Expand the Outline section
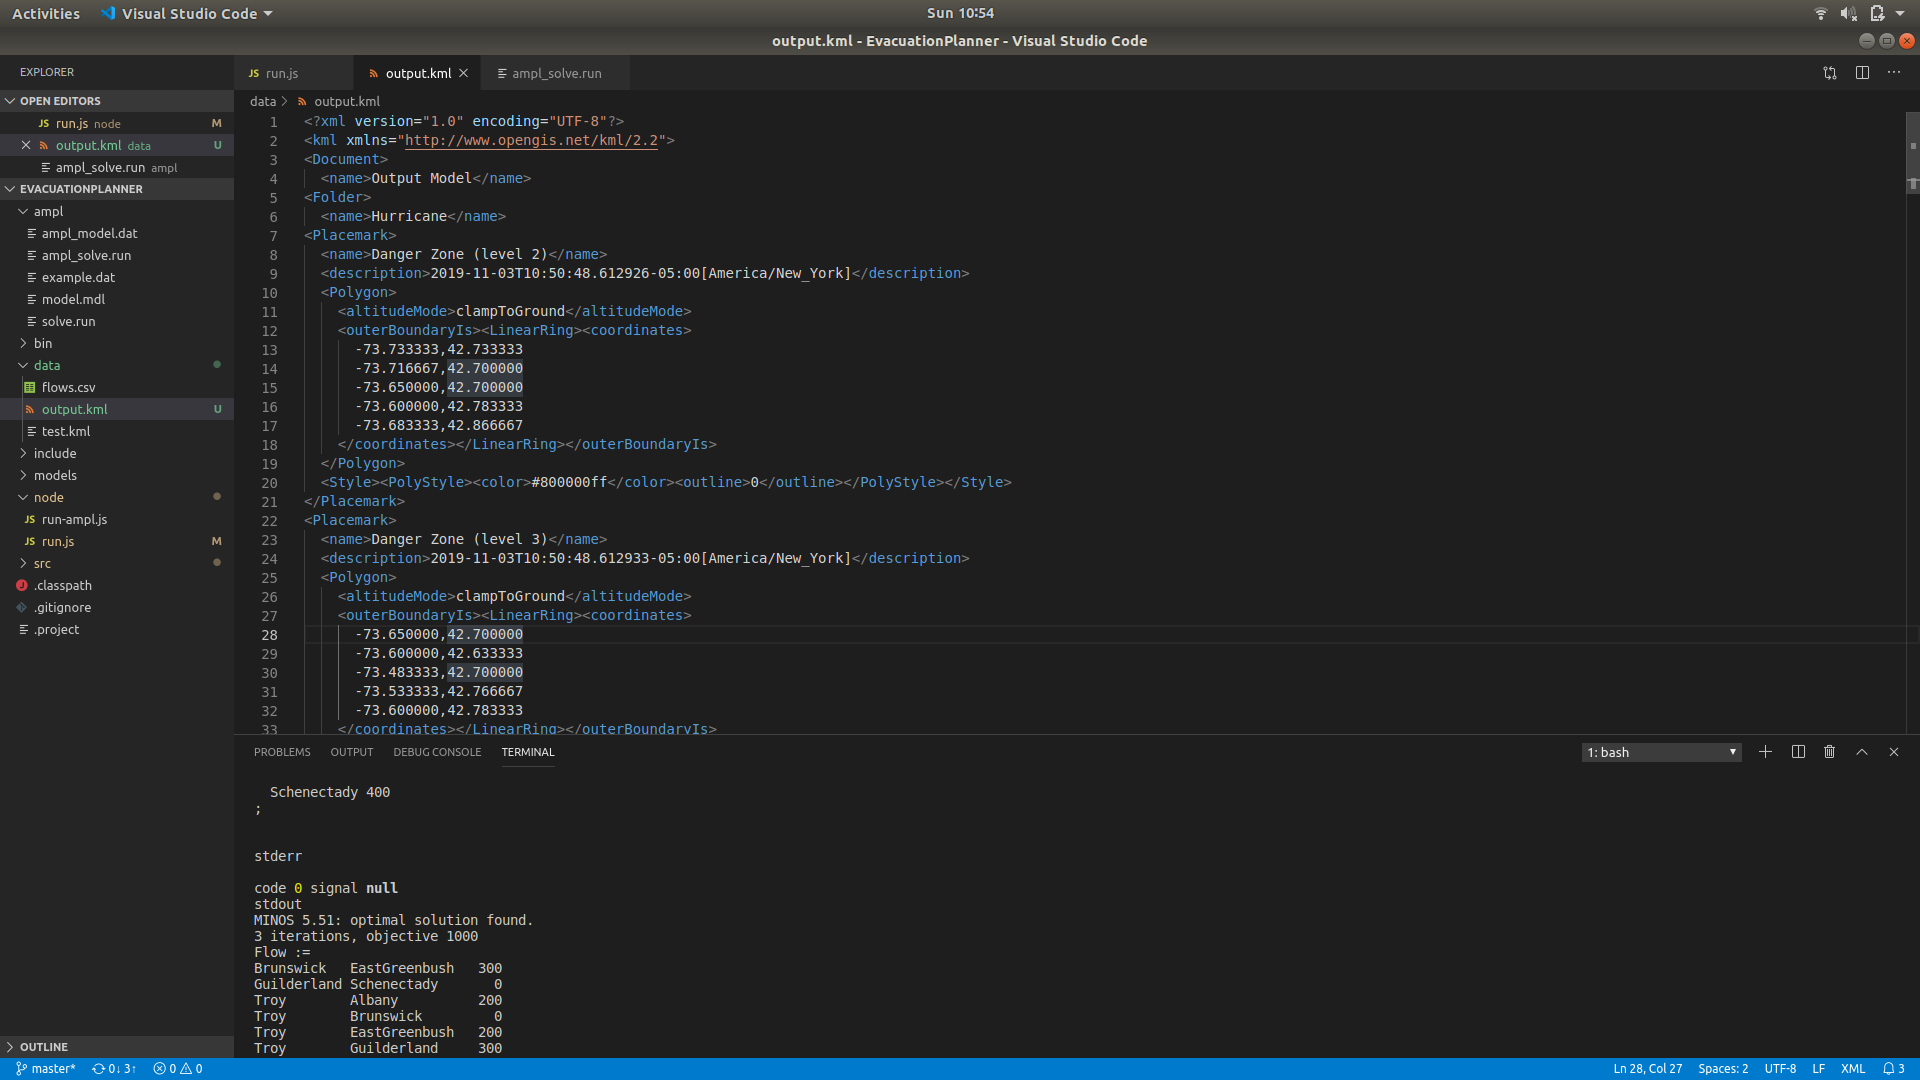The image size is (1920, 1080). tap(44, 1047)
